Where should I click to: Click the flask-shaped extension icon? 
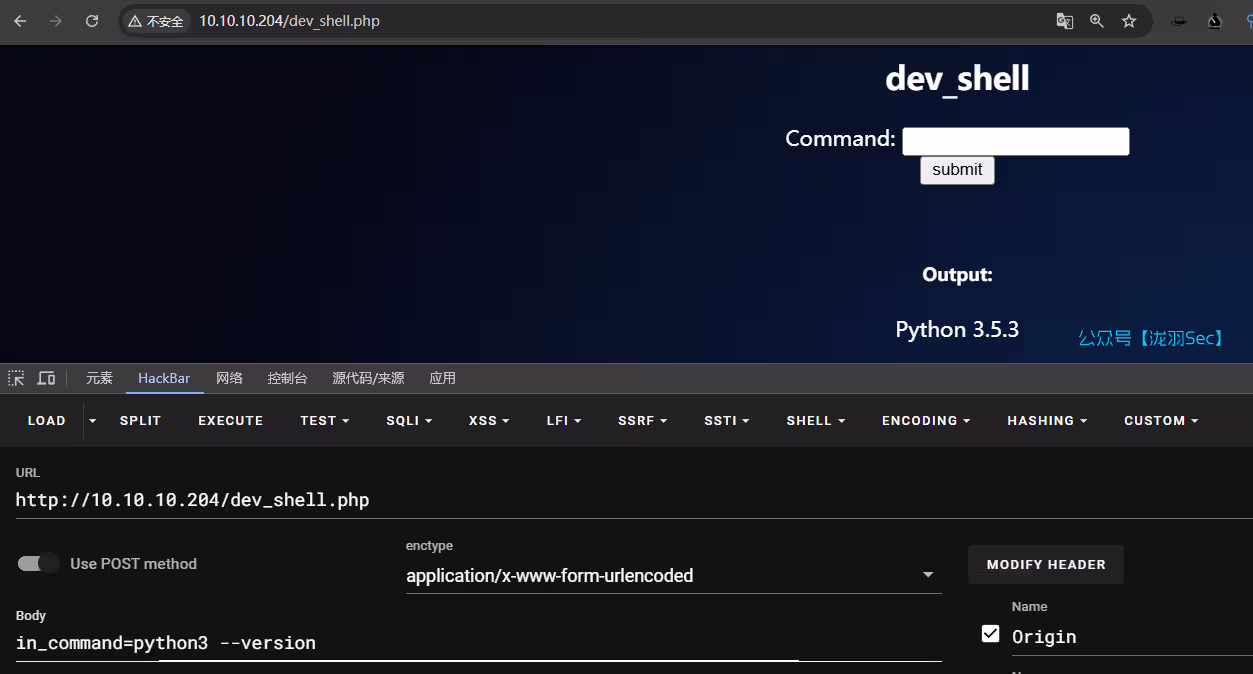tap(1214, 20)
